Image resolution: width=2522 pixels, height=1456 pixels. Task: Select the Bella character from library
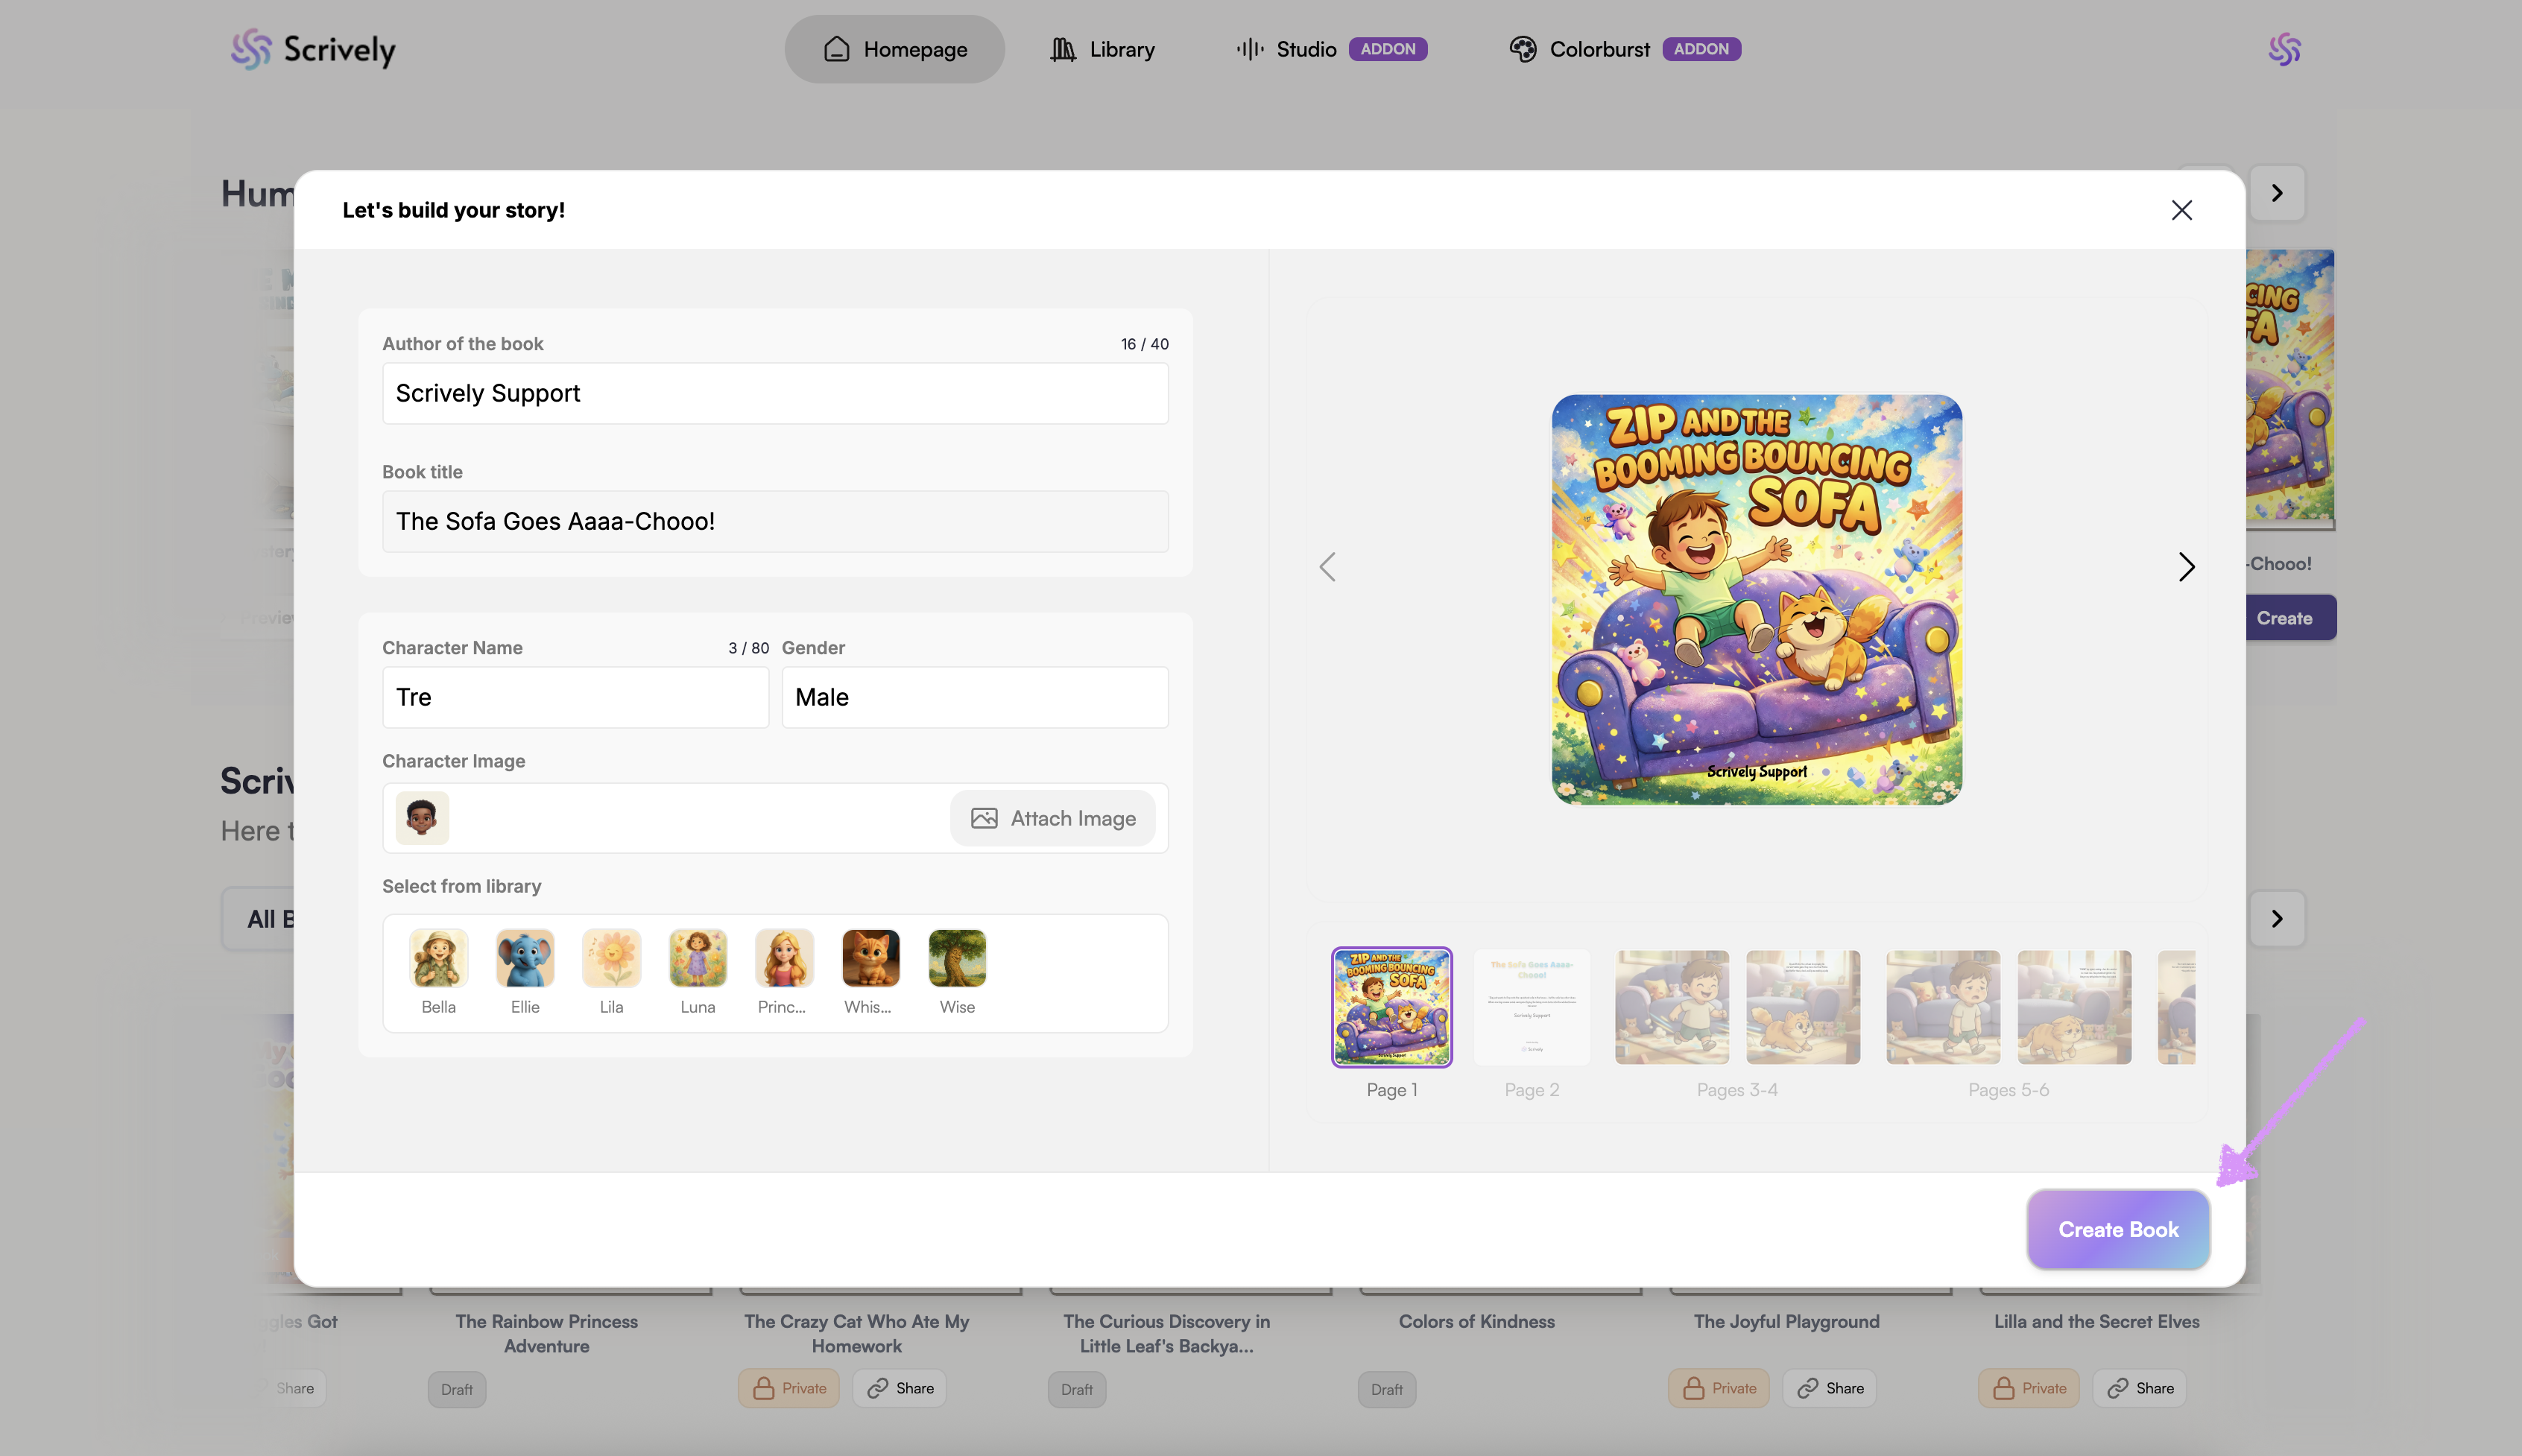point(438,959)
